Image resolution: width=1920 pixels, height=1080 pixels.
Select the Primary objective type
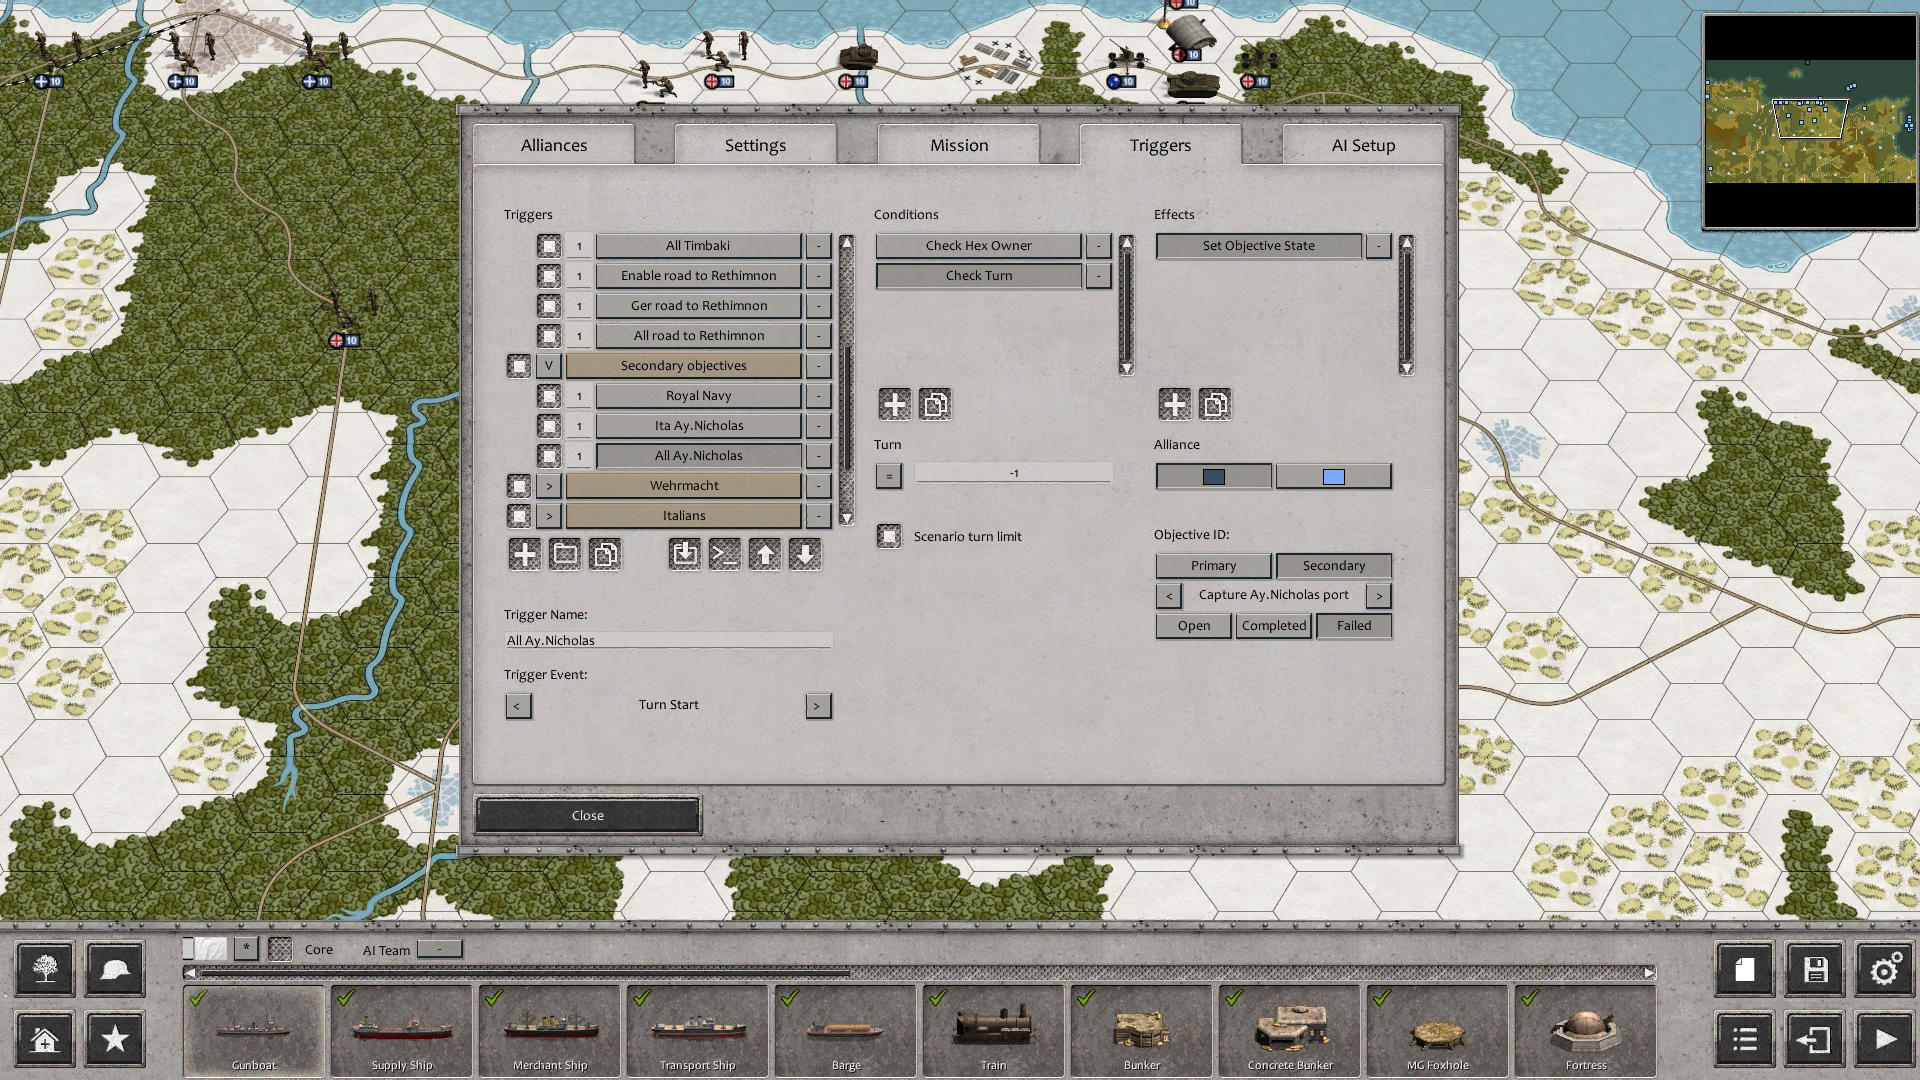pos(1214,566)
